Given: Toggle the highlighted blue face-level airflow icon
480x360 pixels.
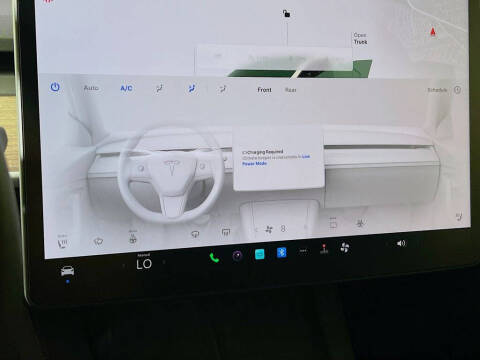Looking at the screenshot, I should point(191,89).
